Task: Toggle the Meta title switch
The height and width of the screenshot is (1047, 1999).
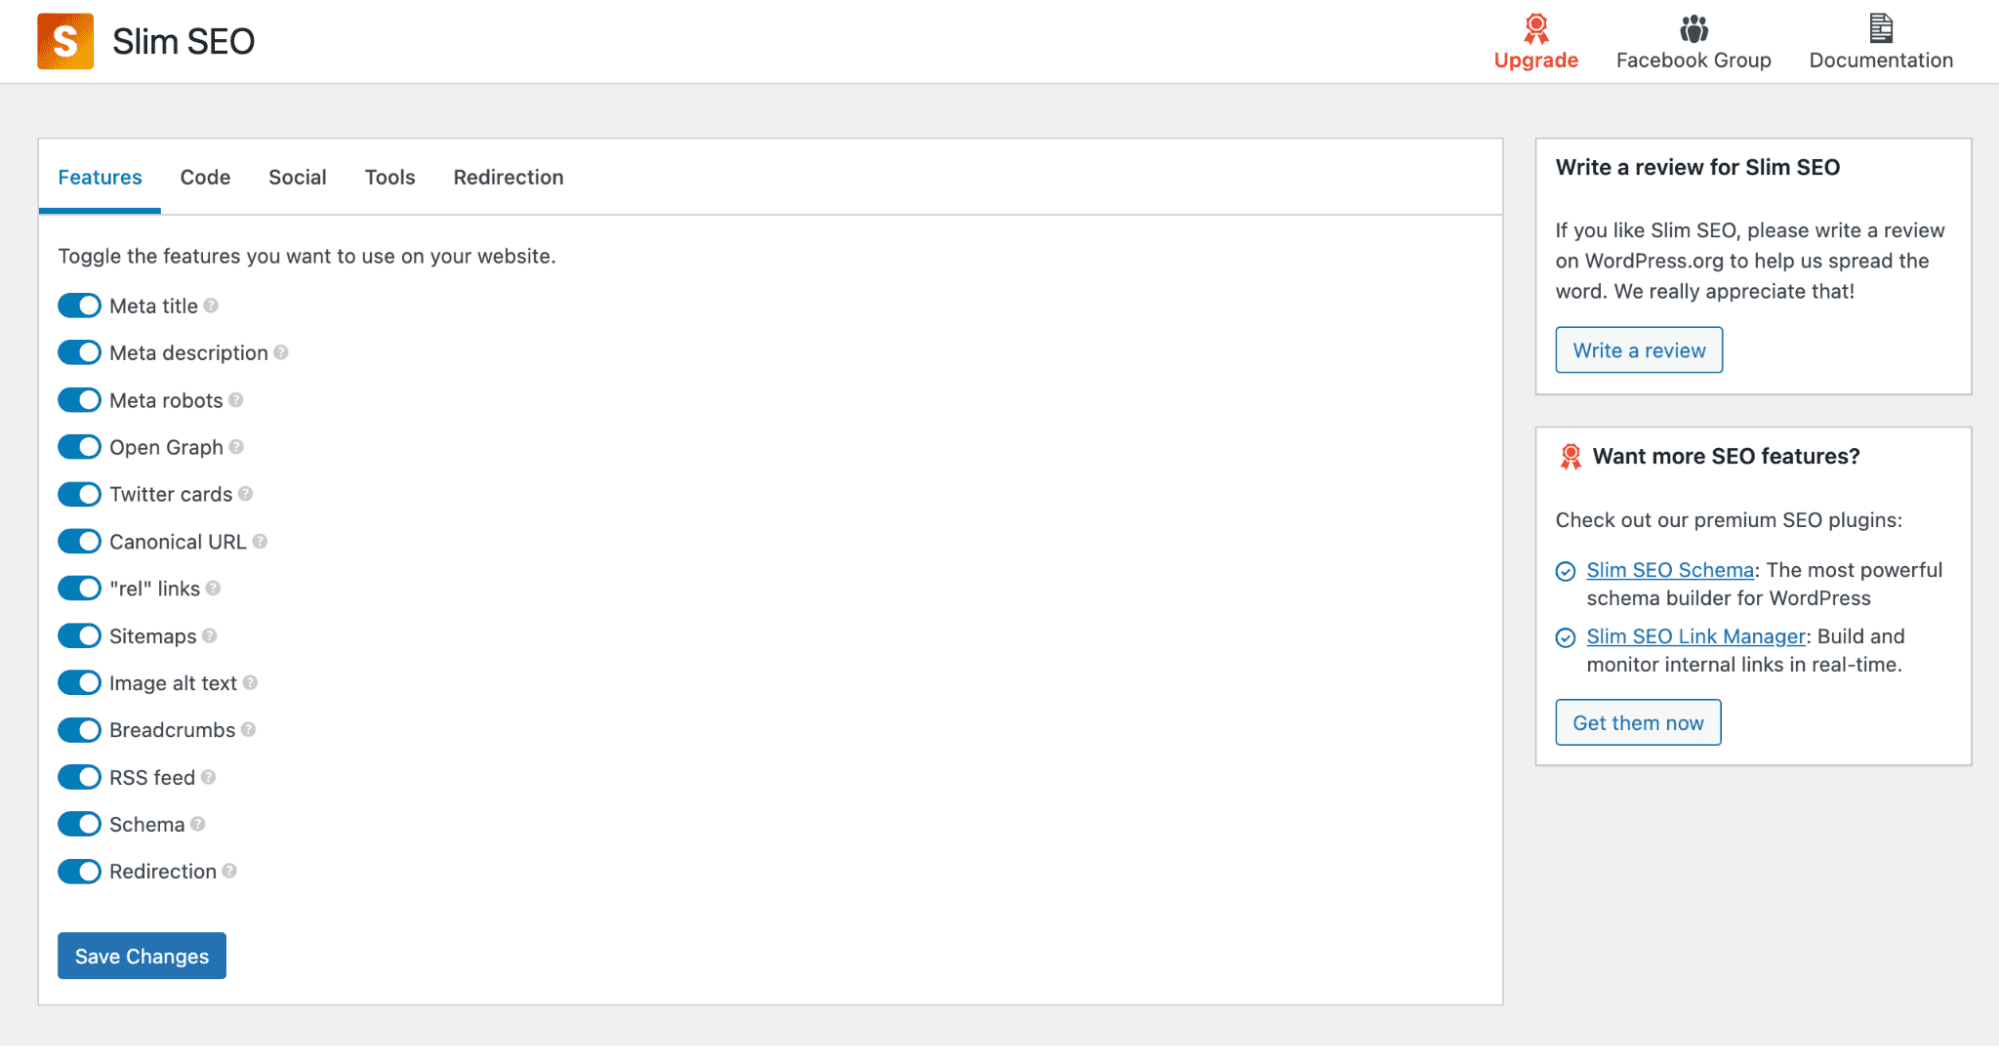Action: click(79, 306)
